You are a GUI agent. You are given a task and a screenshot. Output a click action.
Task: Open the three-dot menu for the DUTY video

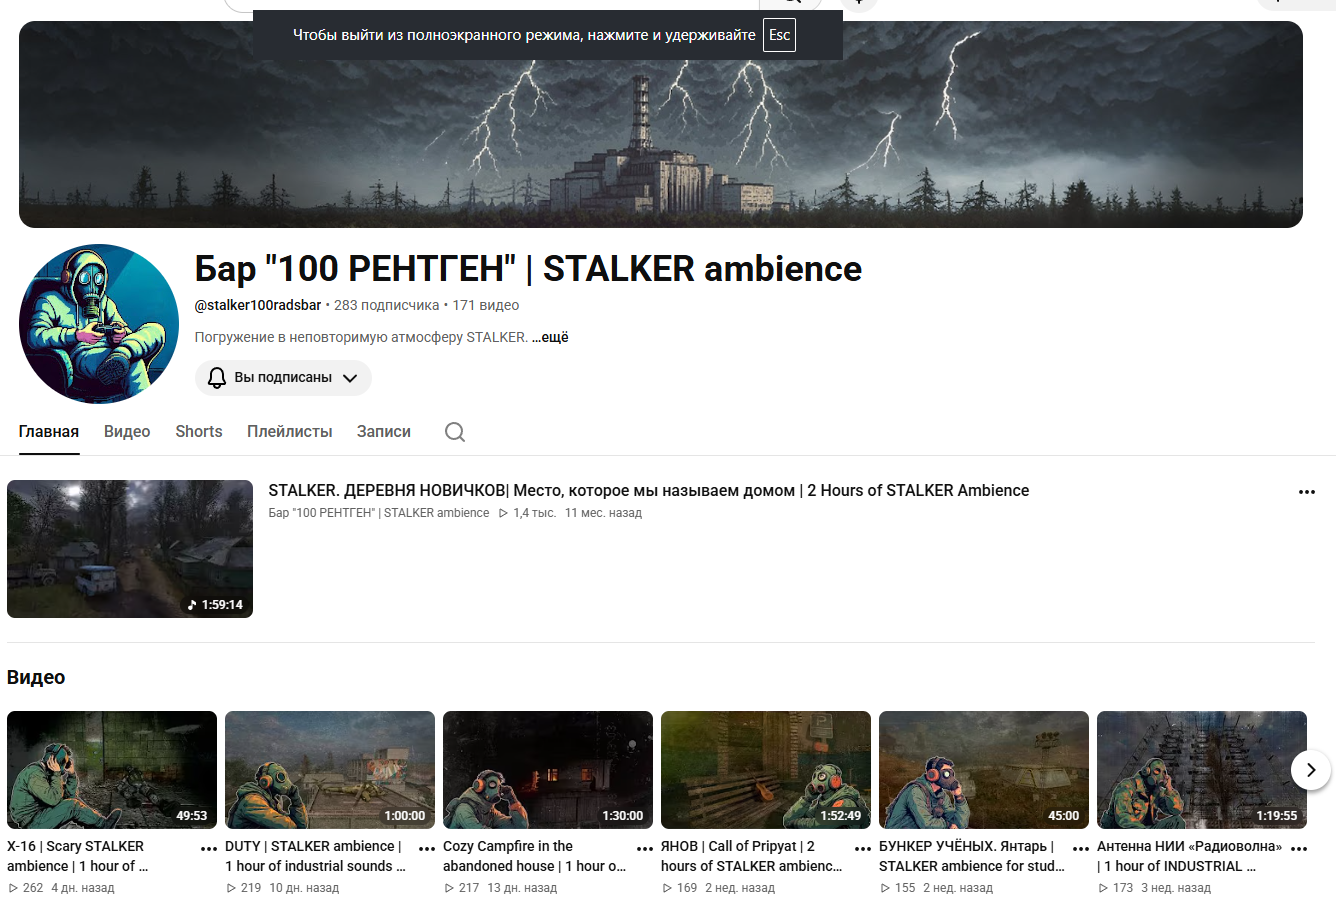[427, 848]
